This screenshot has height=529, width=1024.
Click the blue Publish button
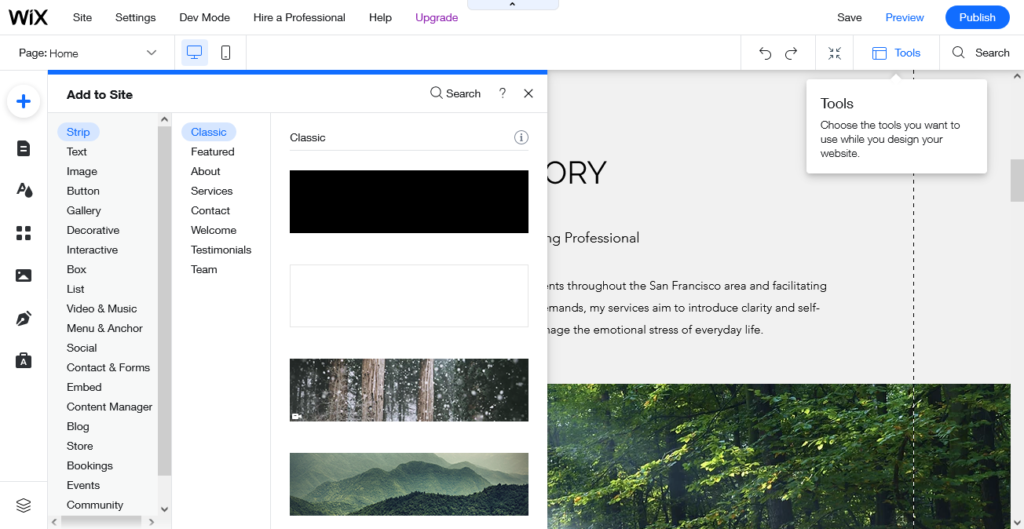coord(977,18)
